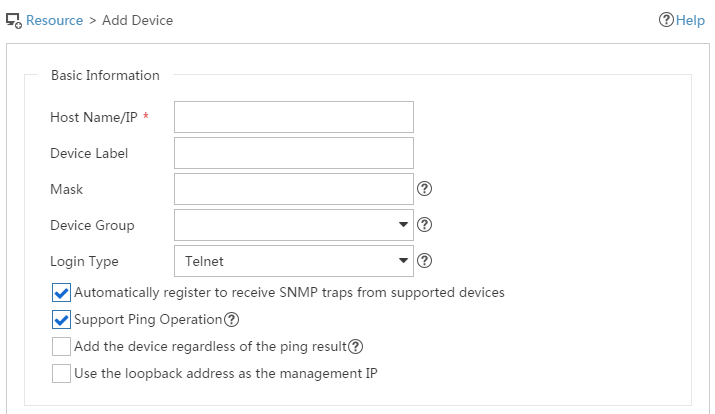Open the Help link
This screenshot has width=715, height=414.
[690, 21]
